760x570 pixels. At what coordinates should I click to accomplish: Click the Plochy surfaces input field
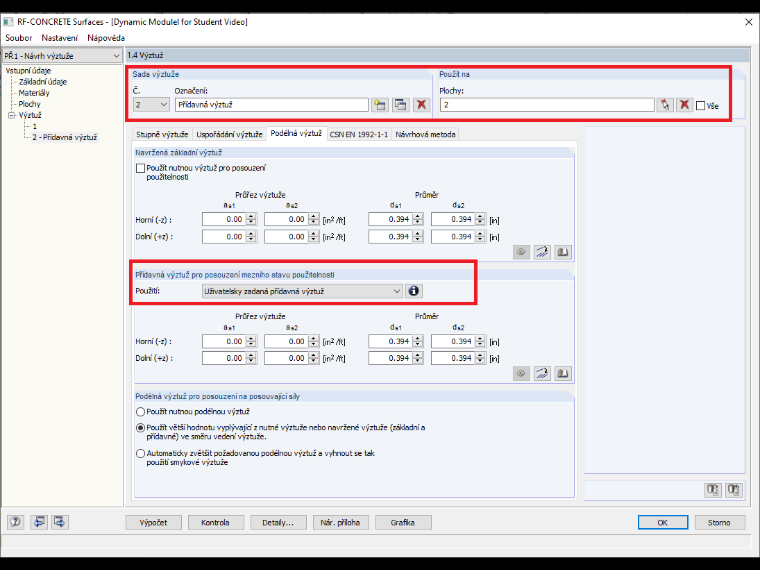pyautogui.click(x=547, y=105)
